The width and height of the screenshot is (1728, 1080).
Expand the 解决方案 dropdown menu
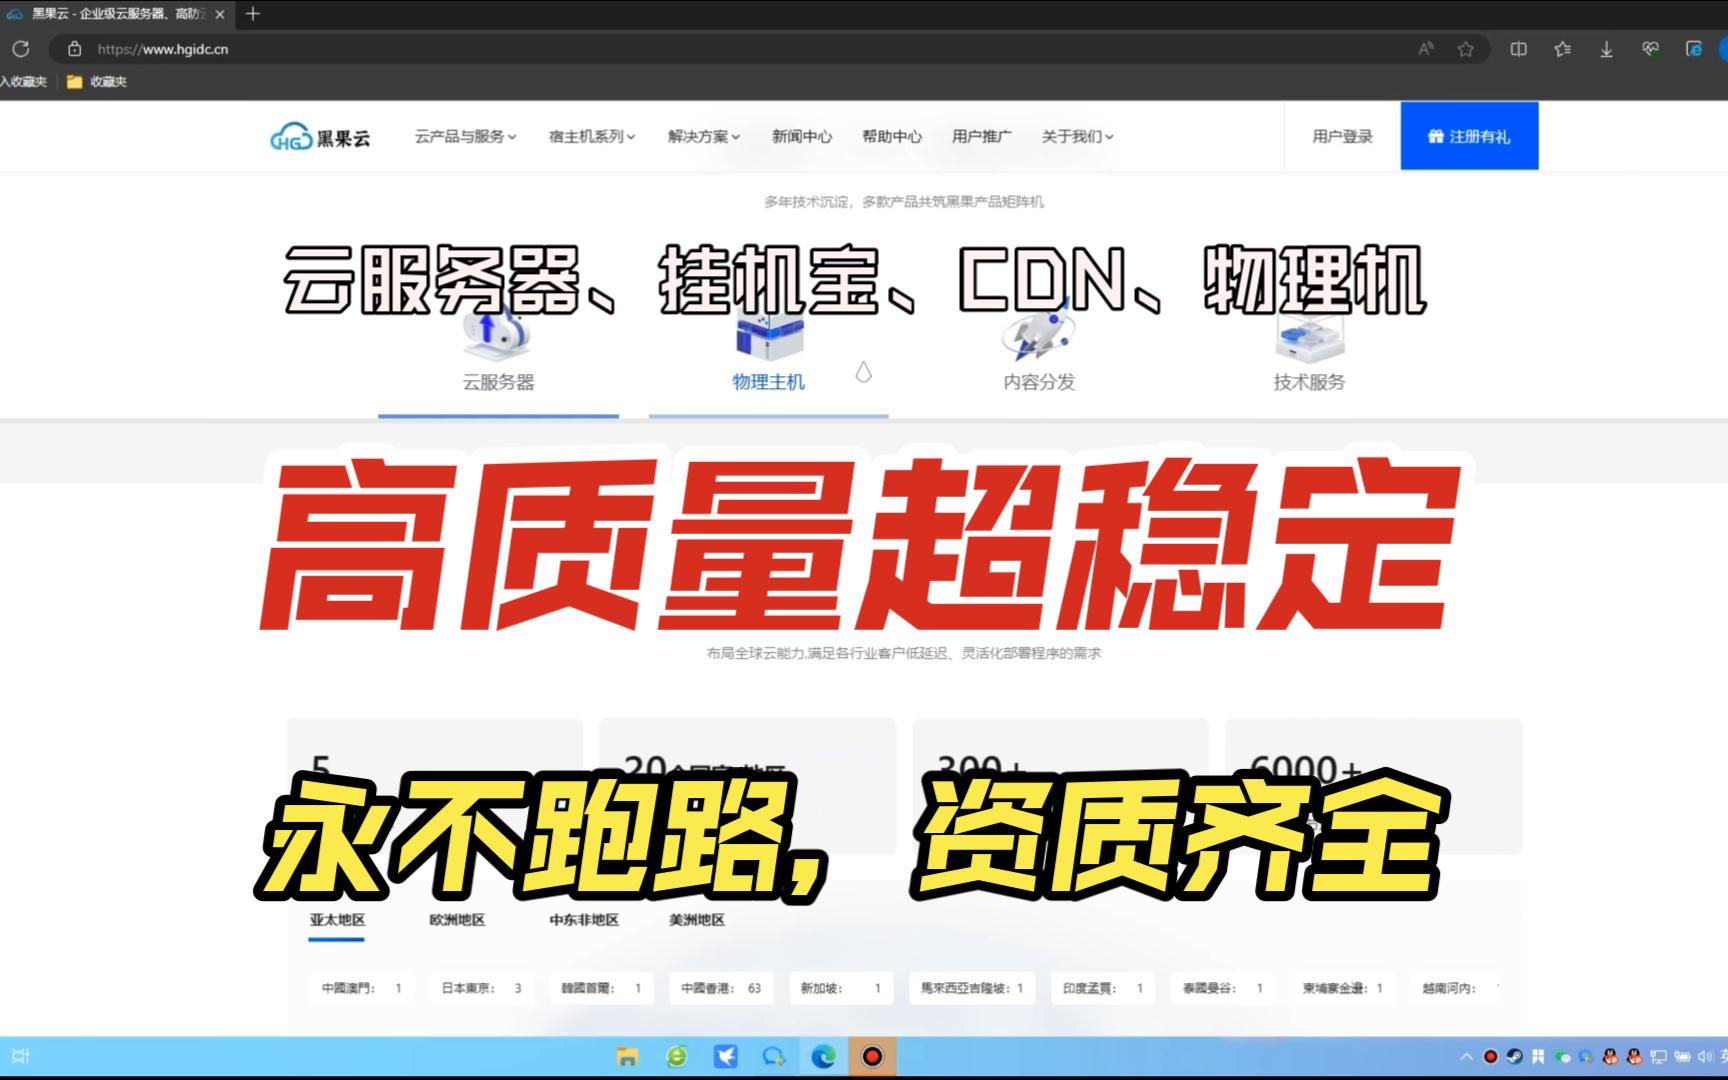[704, 137]
